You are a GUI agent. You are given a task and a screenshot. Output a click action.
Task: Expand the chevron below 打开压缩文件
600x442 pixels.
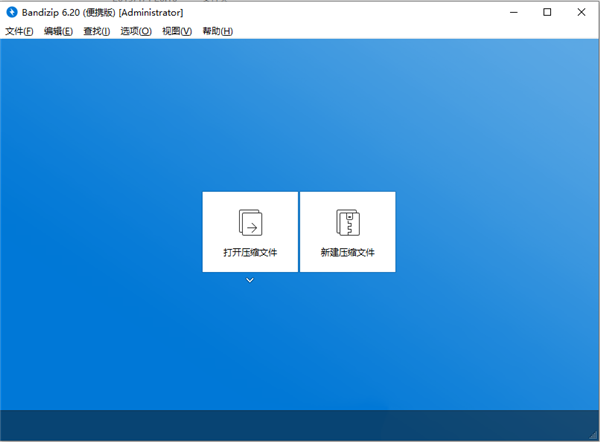click(250, 280)
